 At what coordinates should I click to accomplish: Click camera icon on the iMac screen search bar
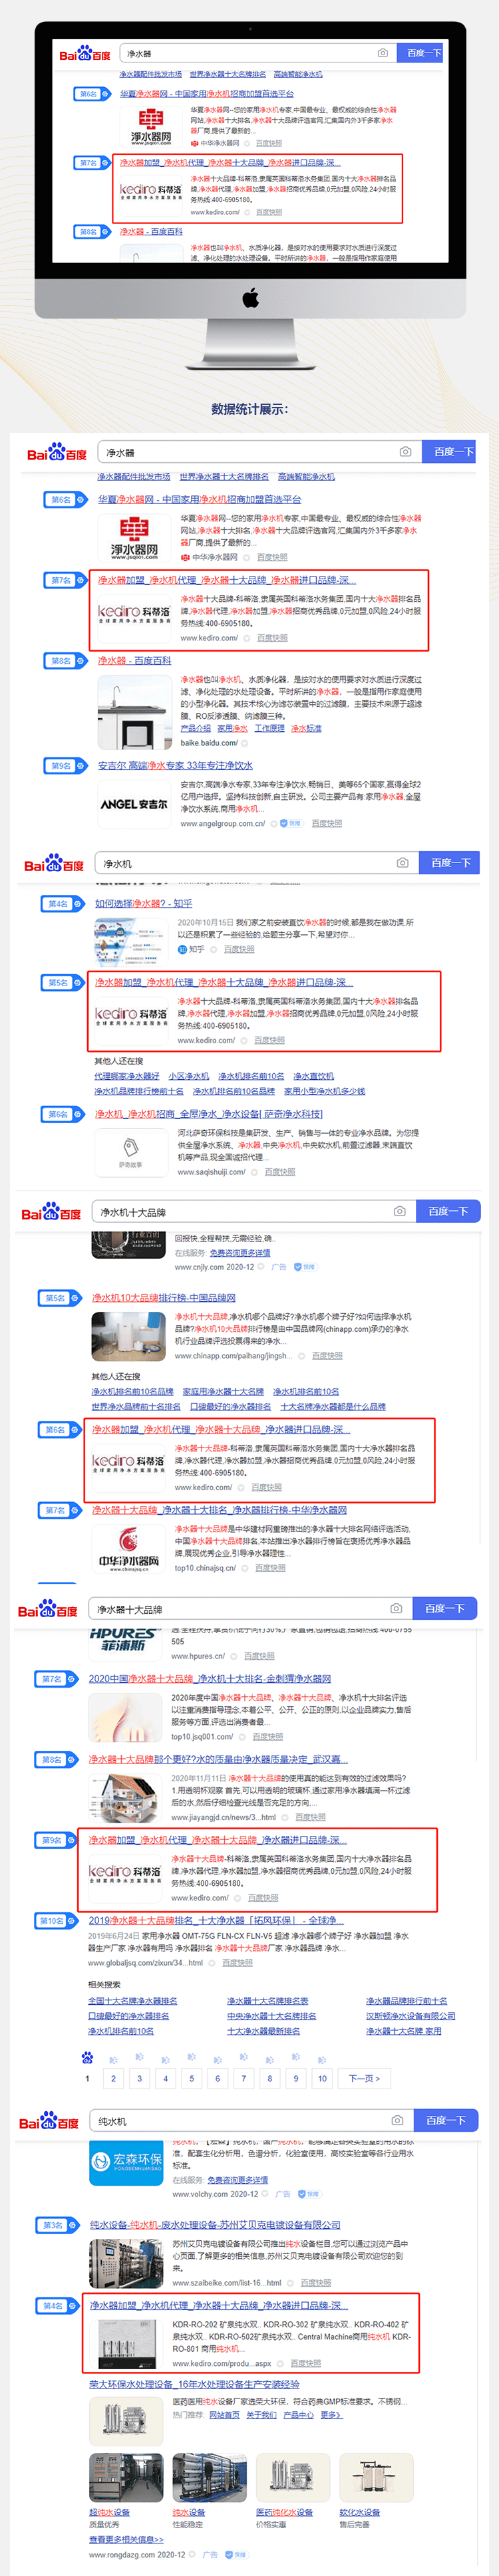(x=383, y=53)
